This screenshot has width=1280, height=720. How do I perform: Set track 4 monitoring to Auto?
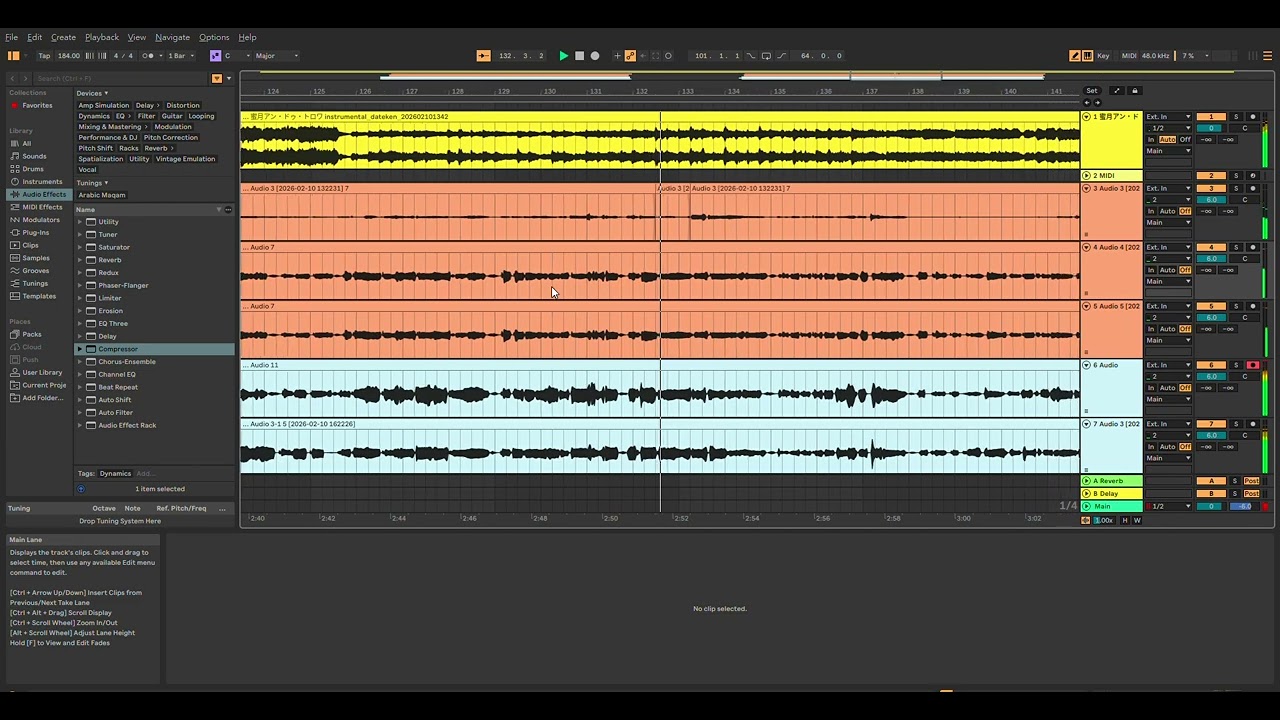1167,270
